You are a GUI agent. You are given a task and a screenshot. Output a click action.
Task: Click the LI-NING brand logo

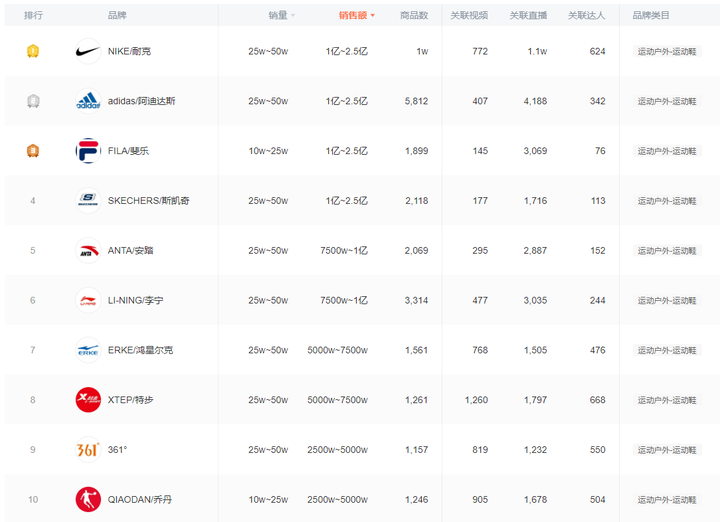88,300
